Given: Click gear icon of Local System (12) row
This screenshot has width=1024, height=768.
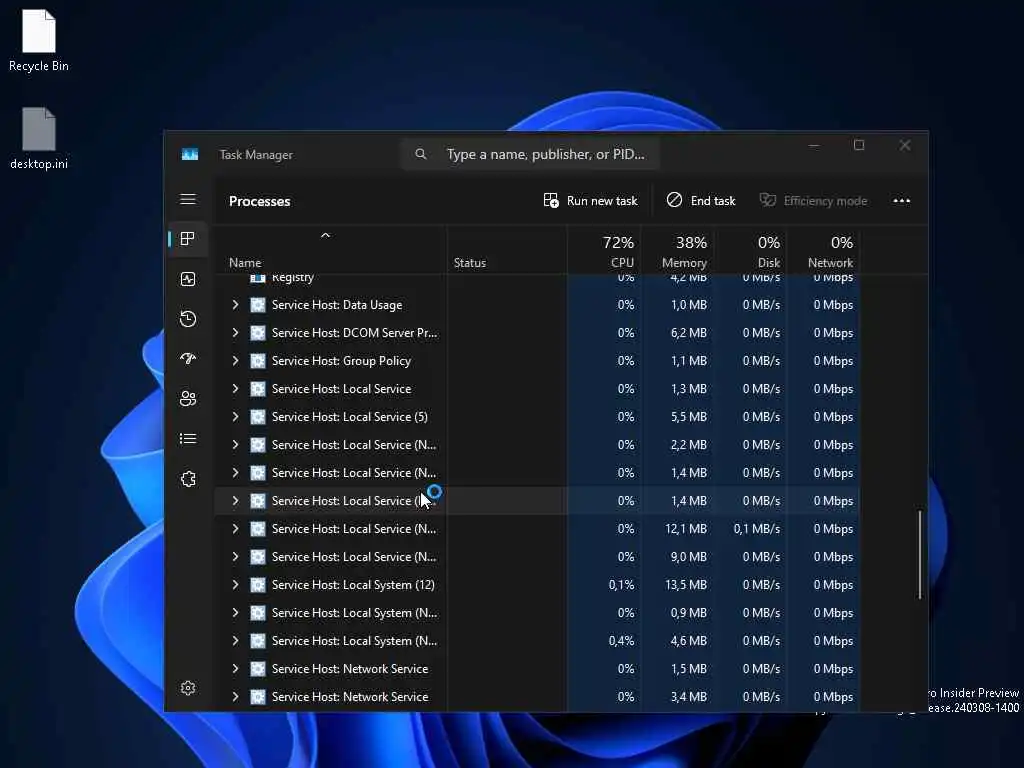Looking at the screenshot, I should click(258, 585).
